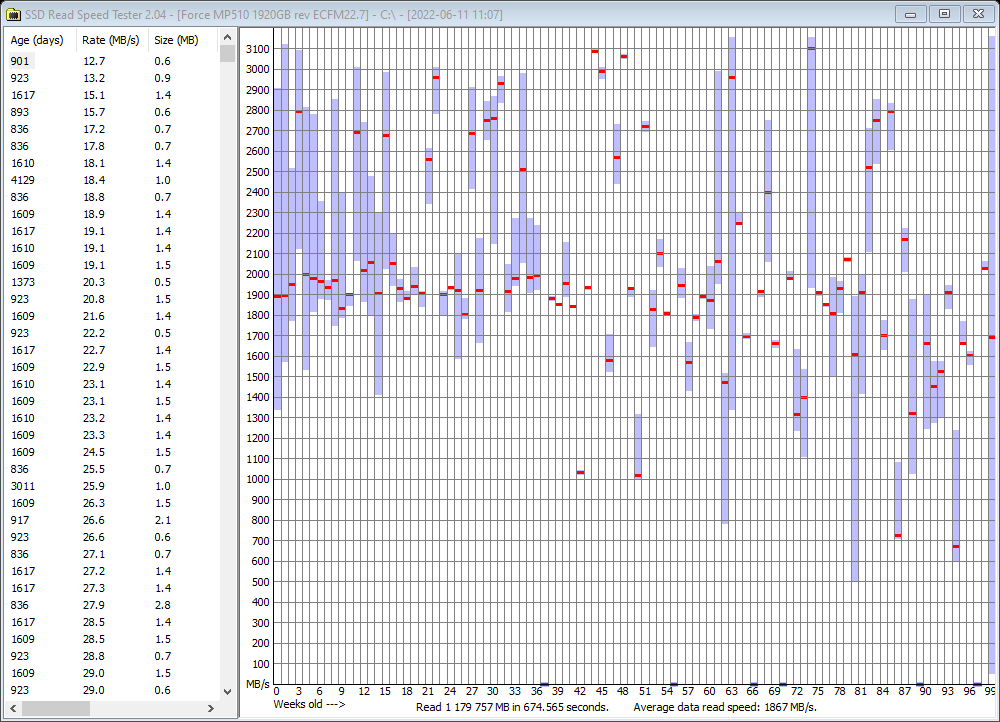Click the red marker near 3090 MB/s at week 44
This screenshot has width=1000, height=722.
click(x=595, y=52)
